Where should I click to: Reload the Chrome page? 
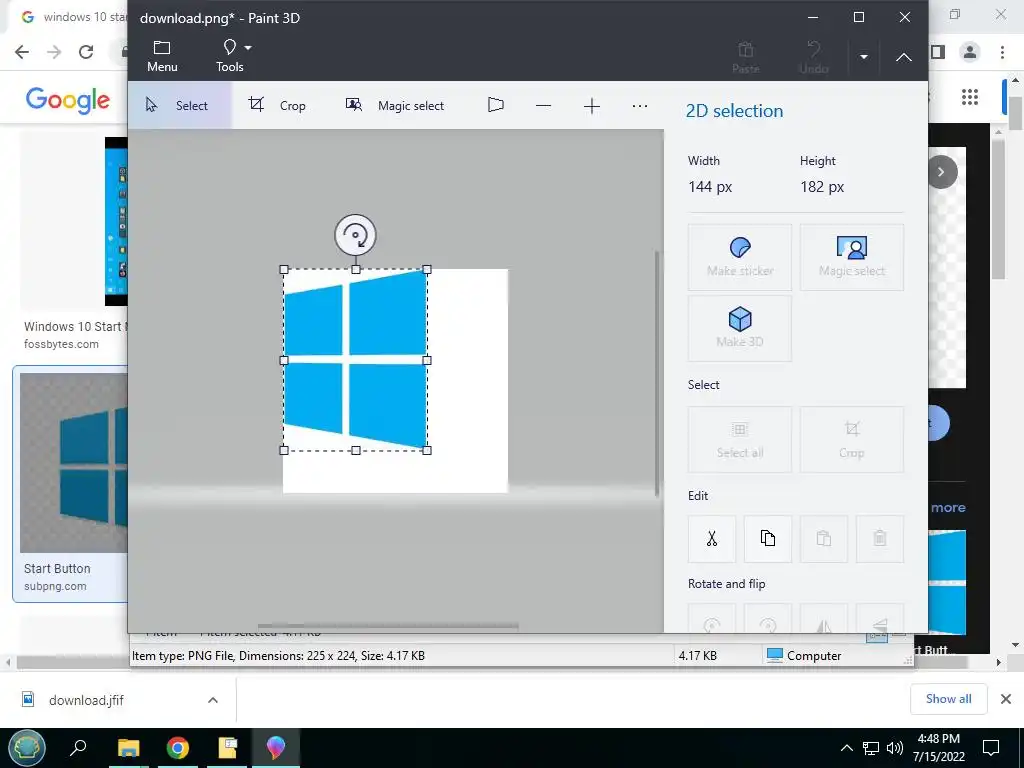pos(86,52)
